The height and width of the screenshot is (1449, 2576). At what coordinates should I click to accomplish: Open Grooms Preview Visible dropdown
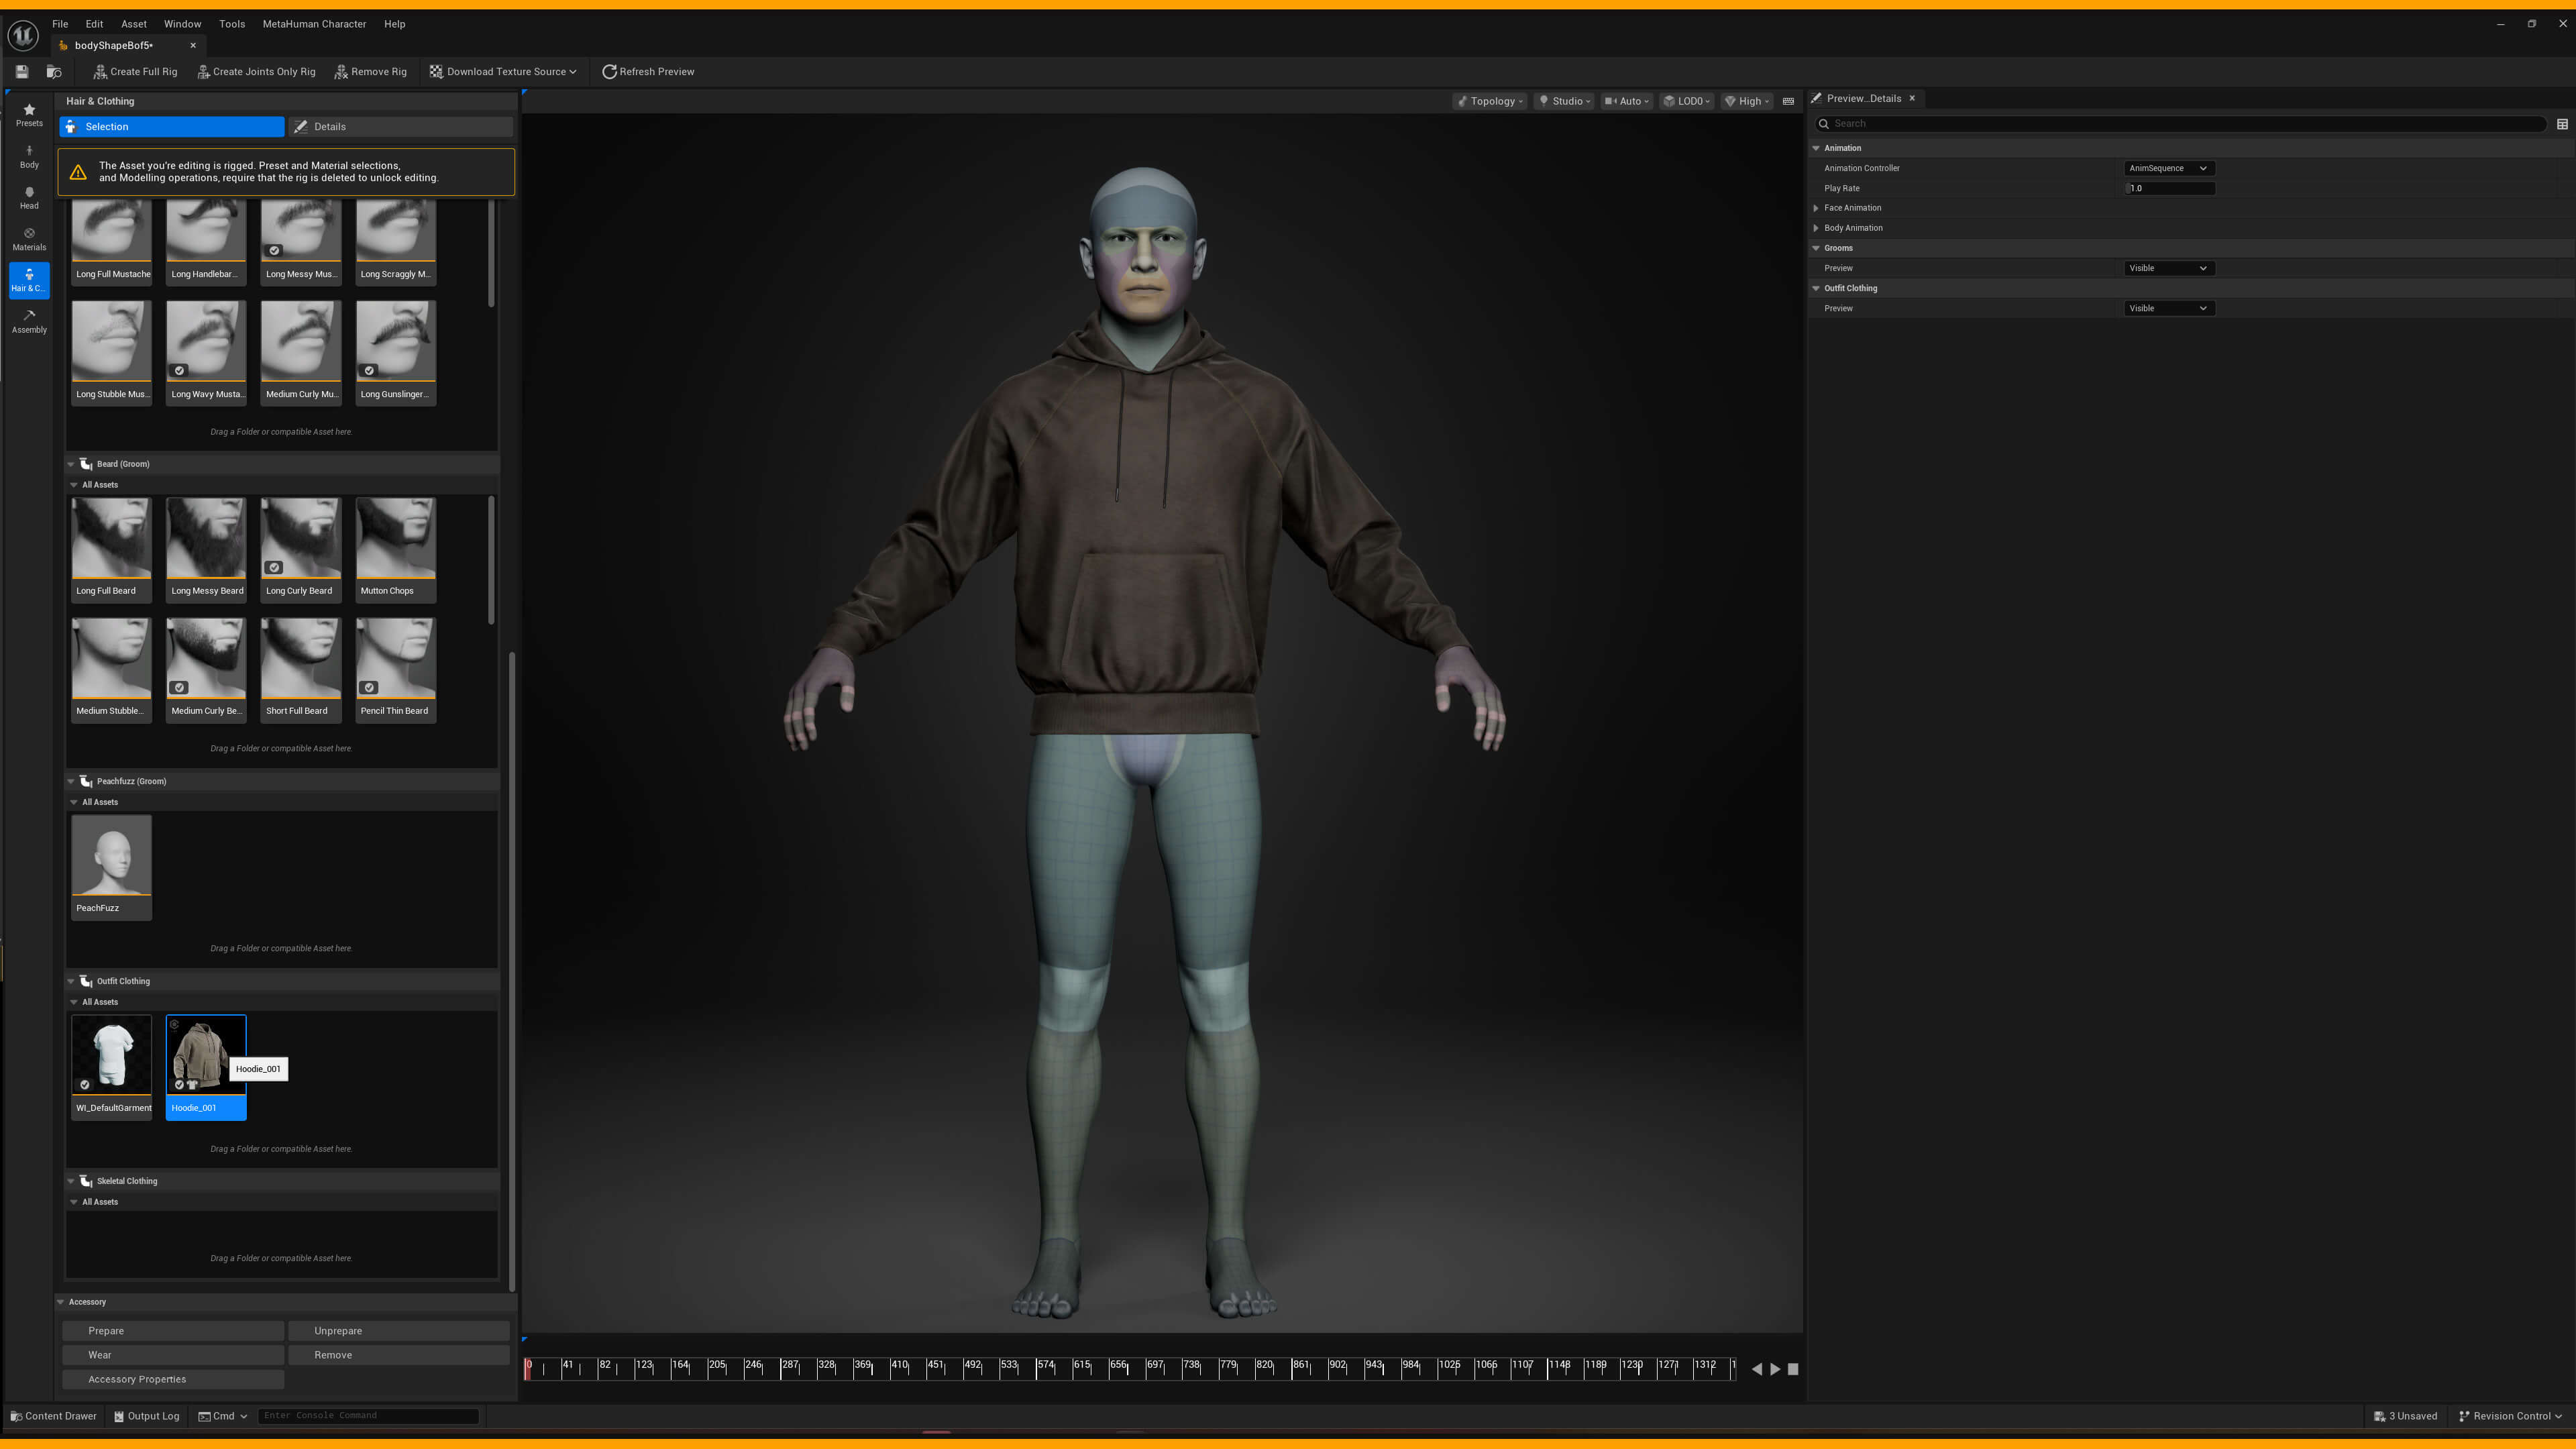pos(2168,268)
